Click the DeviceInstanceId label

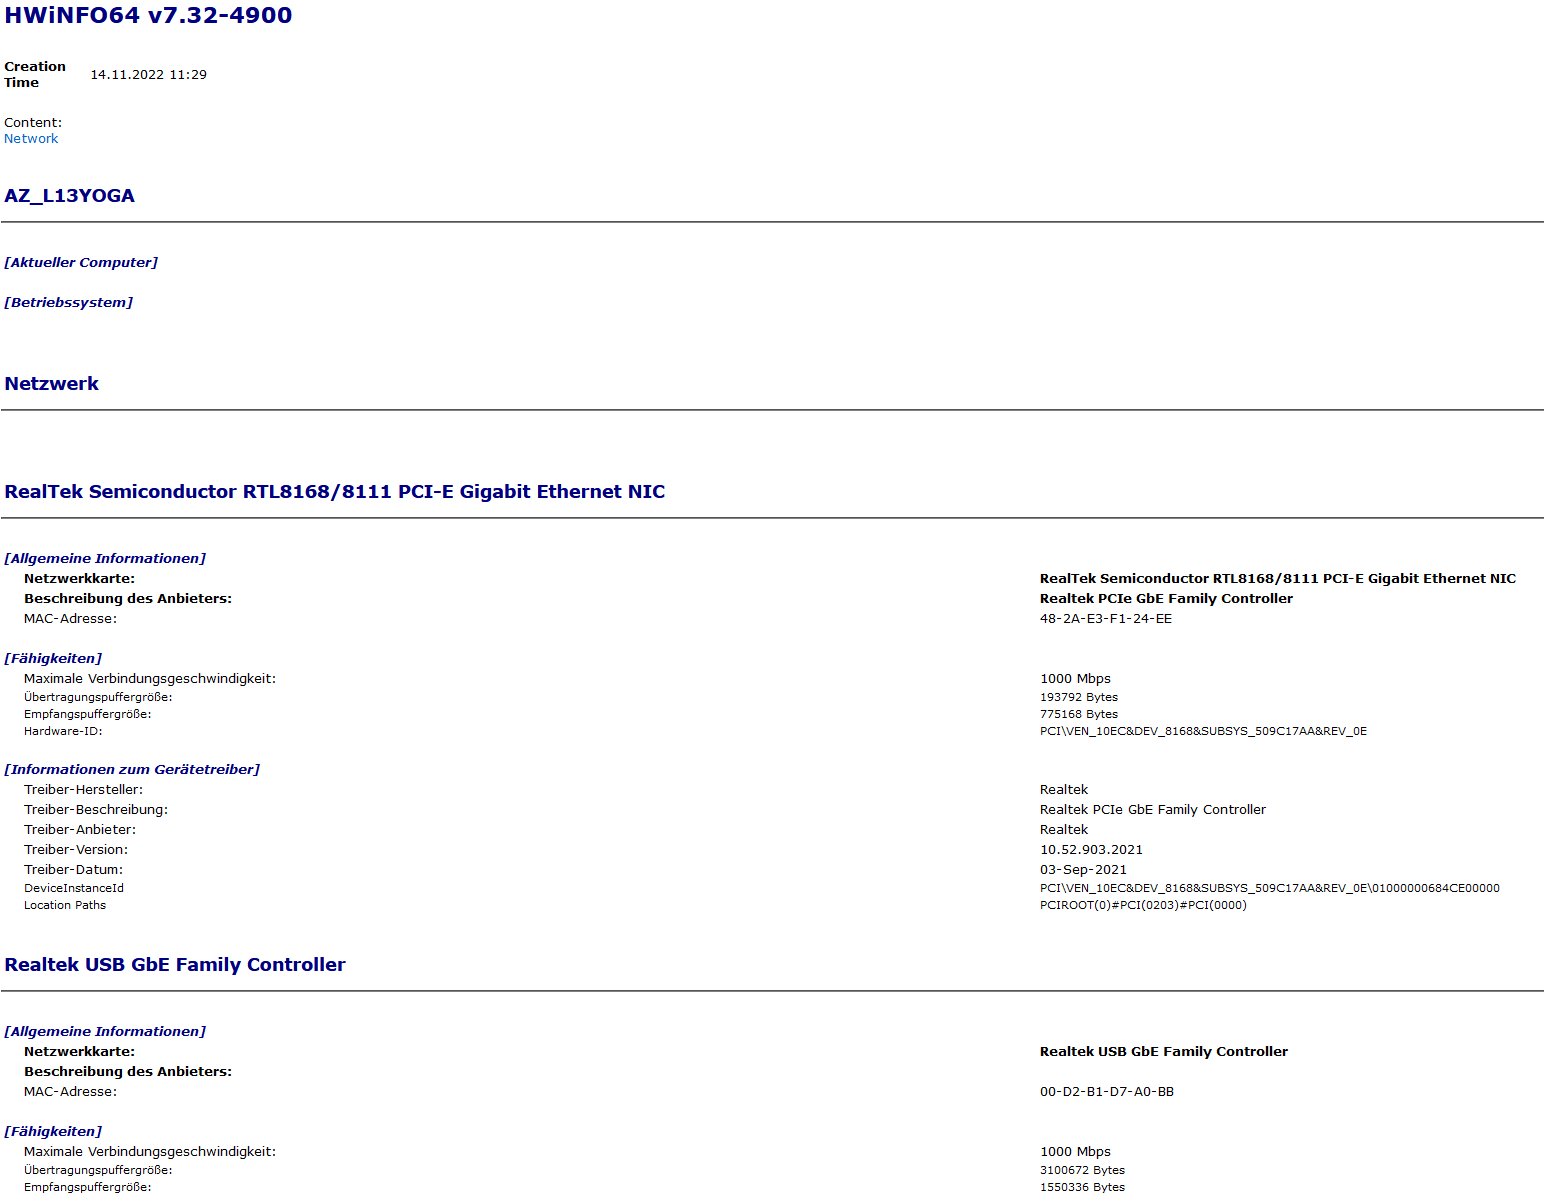74,889
